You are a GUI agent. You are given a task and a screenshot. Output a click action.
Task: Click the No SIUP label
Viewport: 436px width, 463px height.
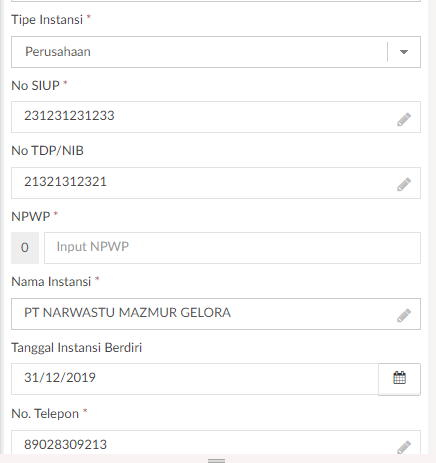[x=35, y=86]
